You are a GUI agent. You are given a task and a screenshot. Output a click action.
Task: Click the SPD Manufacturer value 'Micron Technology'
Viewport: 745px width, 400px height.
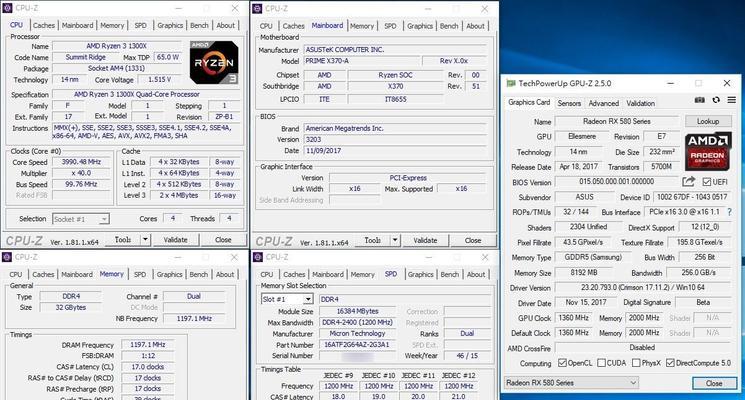click(x=357, y=333)
